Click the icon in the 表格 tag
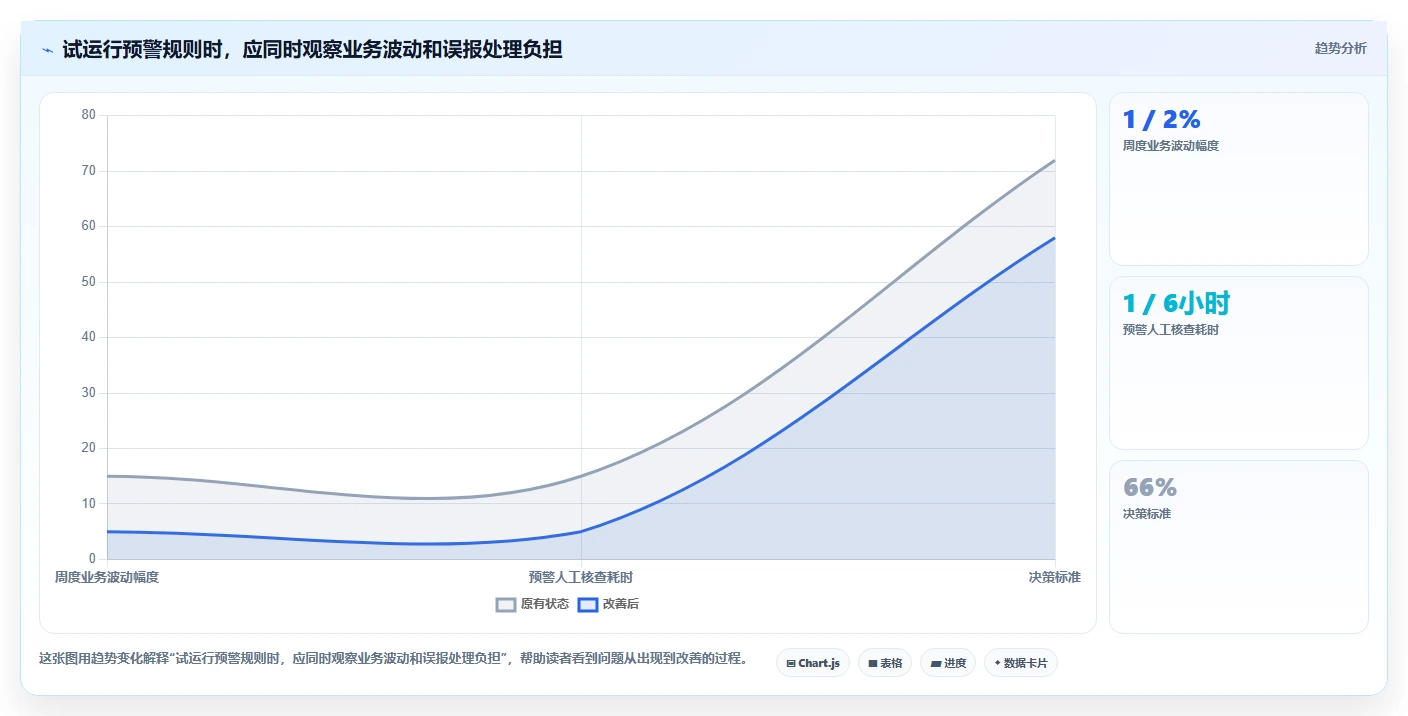Screen dimensions: 1408x716 [x=872, y=663]
